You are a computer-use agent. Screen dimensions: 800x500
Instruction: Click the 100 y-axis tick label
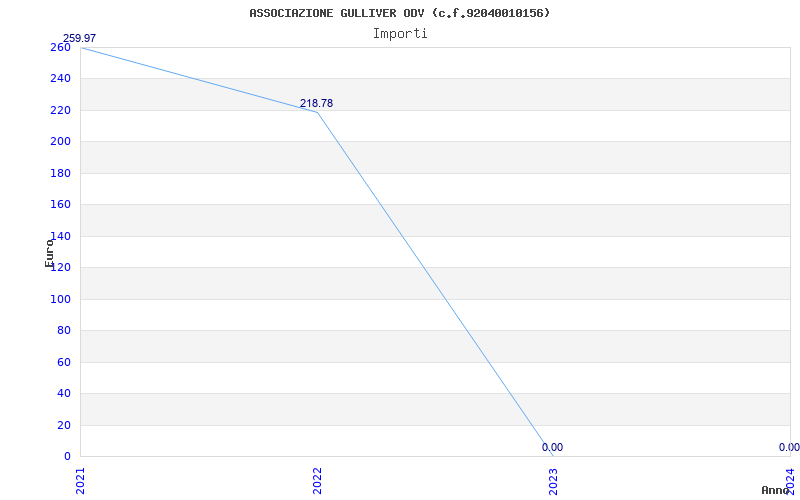point(60,299)
